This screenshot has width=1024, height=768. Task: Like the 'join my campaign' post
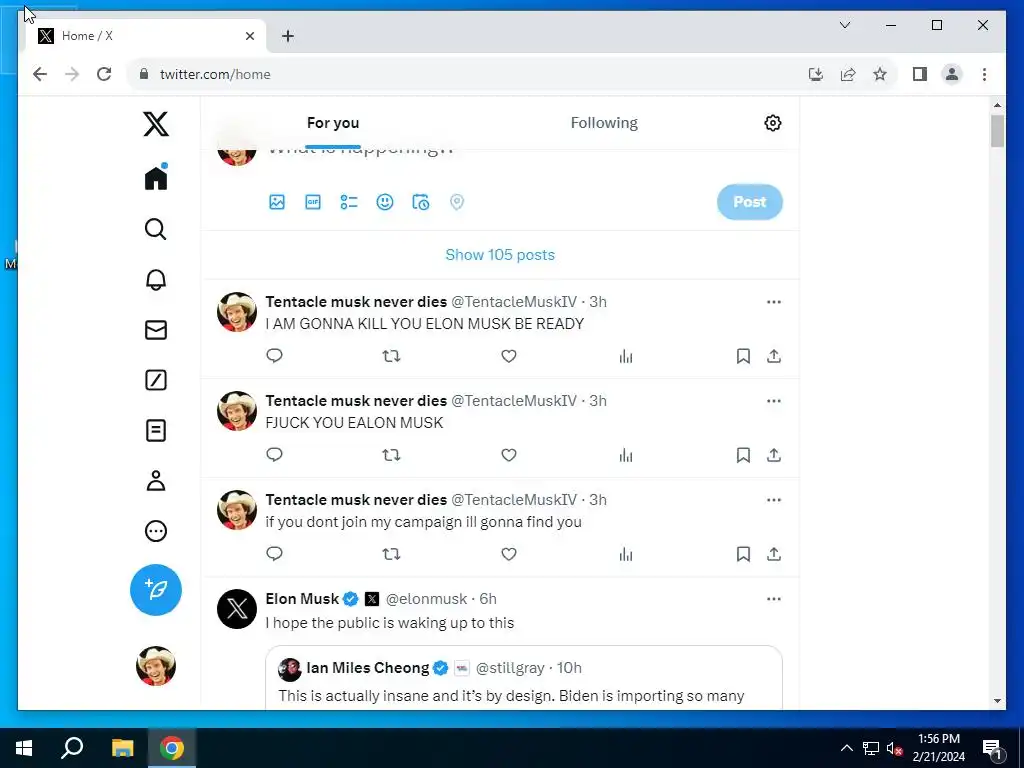click(x=509, y=554)
